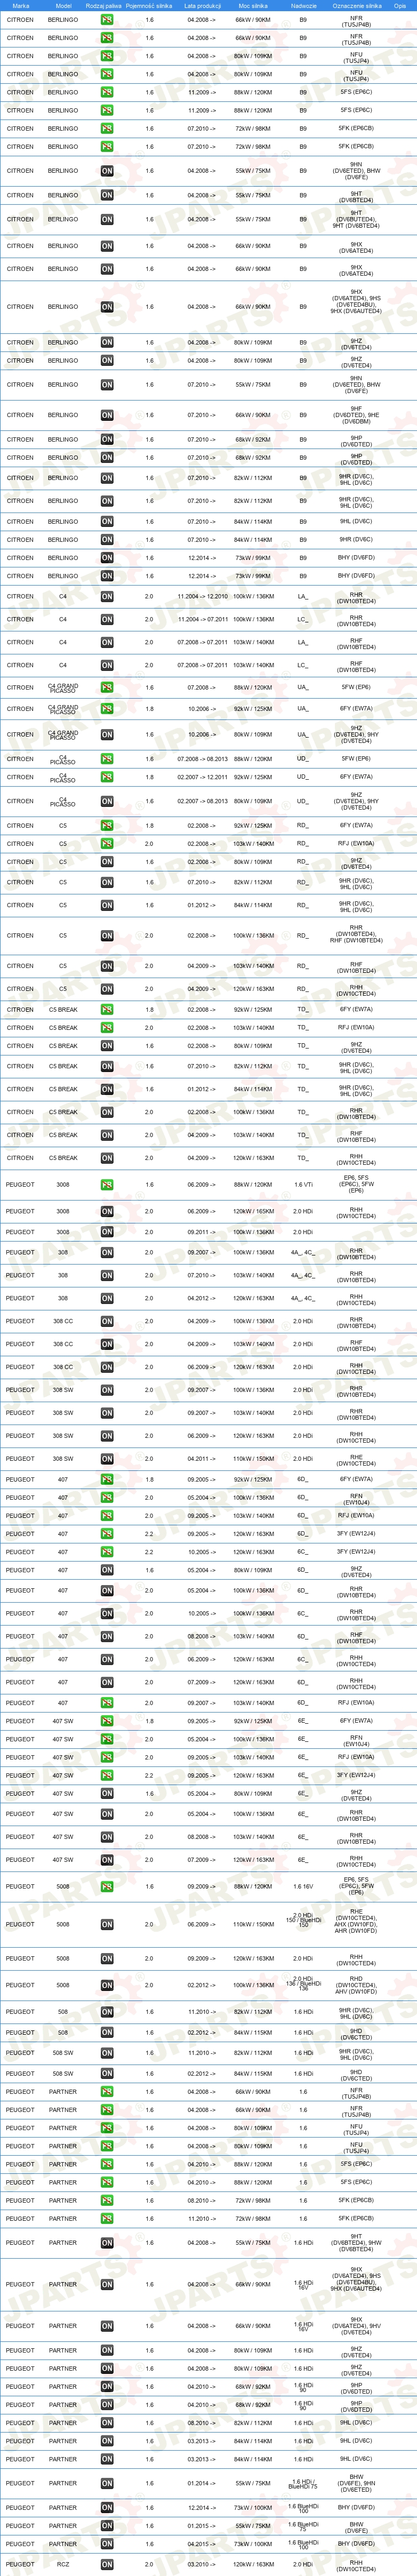The width and height of the screenshot is (417, 2576).
Task: Click diesel icon in C5 BREAK 84kW row
Action: 107,1089
